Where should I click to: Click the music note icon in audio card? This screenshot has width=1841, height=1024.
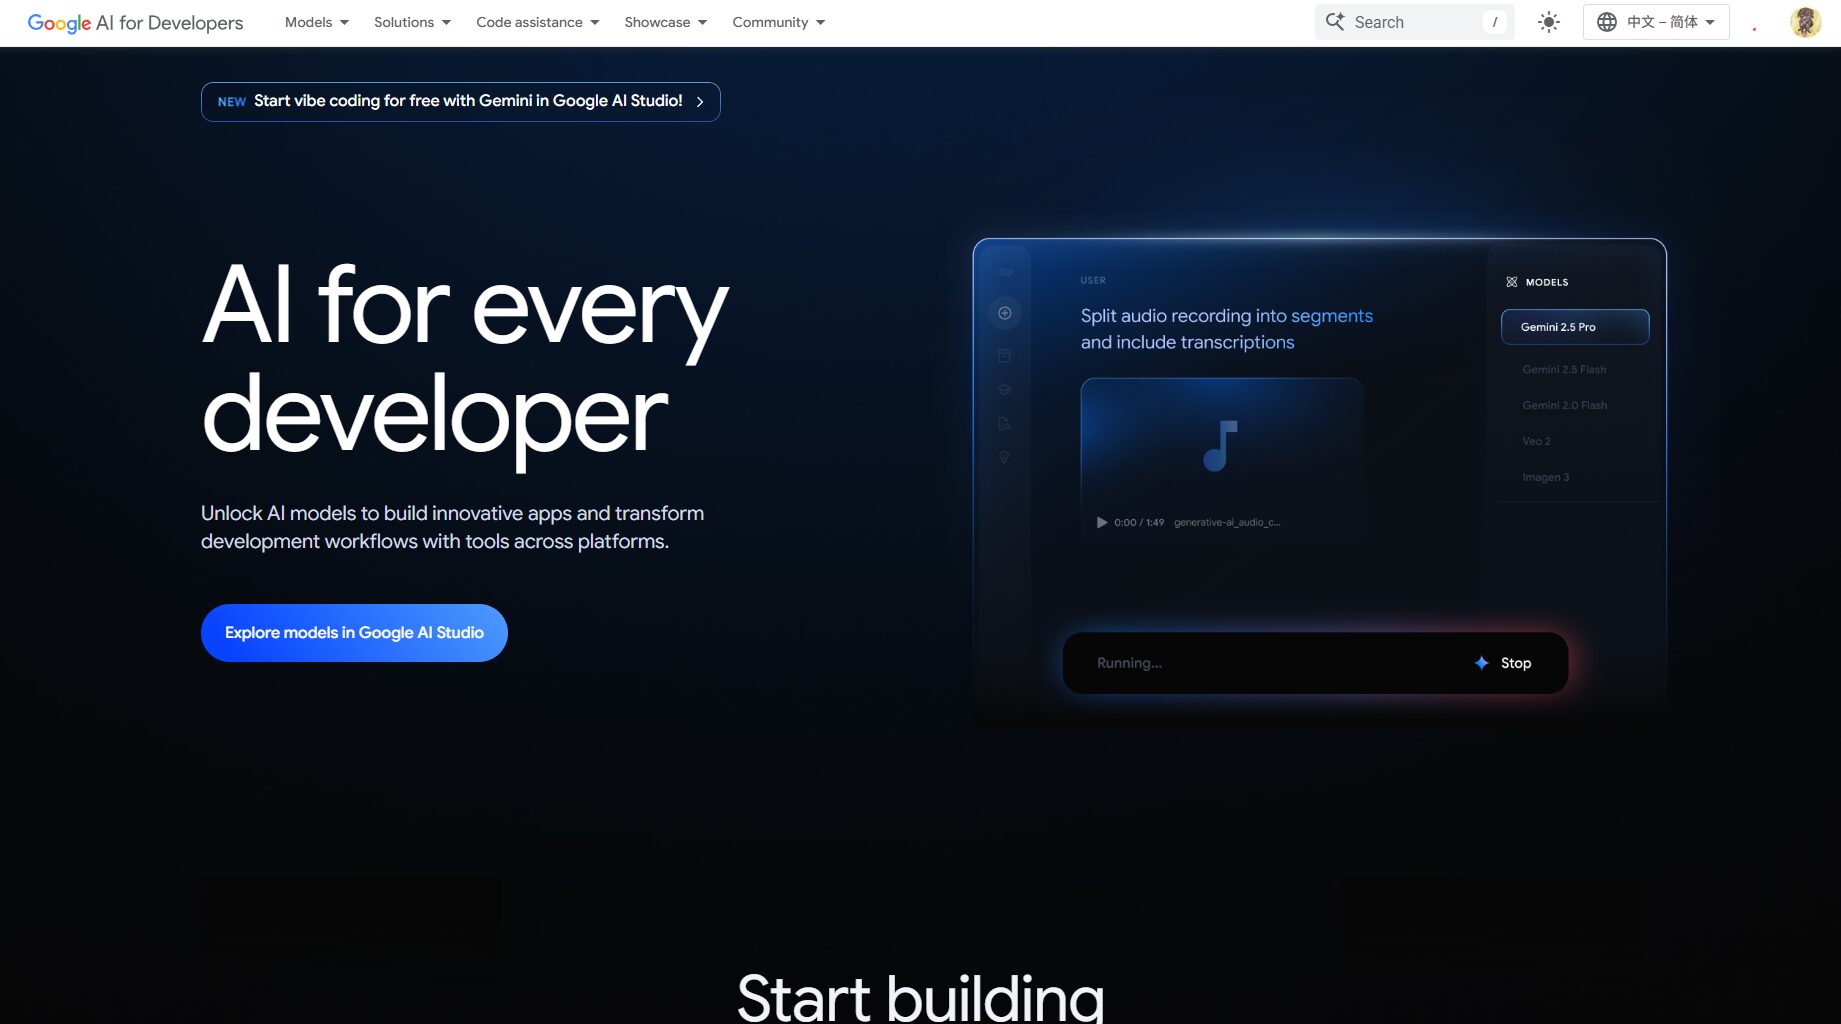1220,446
